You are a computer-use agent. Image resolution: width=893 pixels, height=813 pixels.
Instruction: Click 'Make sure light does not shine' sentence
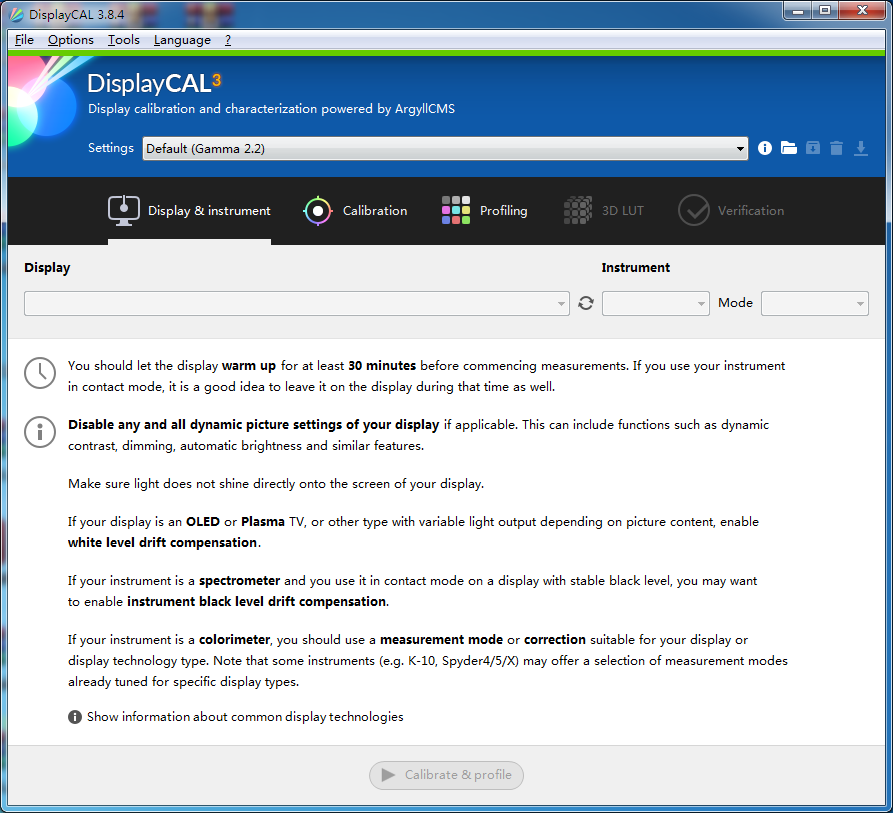[276, 484]
